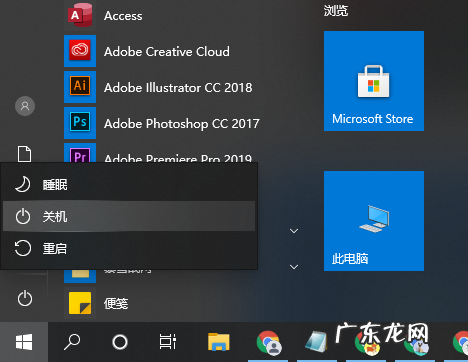
Task: Open File Explorer from taskbar
Action: [x=219, y=342]
